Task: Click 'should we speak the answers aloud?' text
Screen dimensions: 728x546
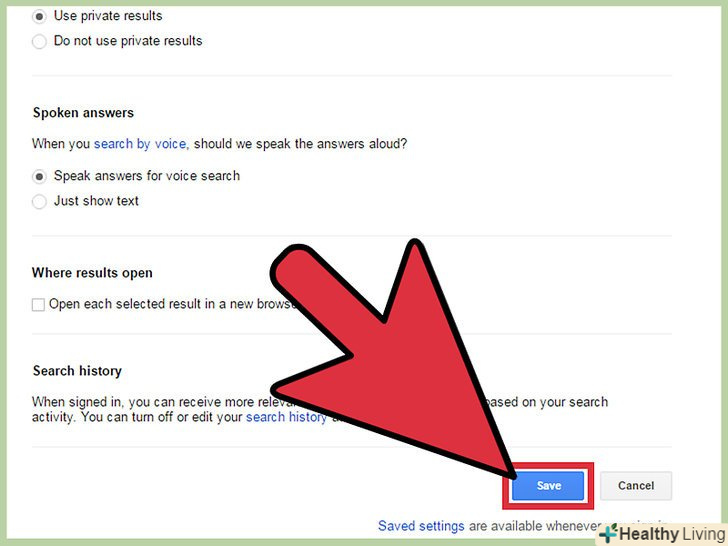Action: [x=300, y=144]
